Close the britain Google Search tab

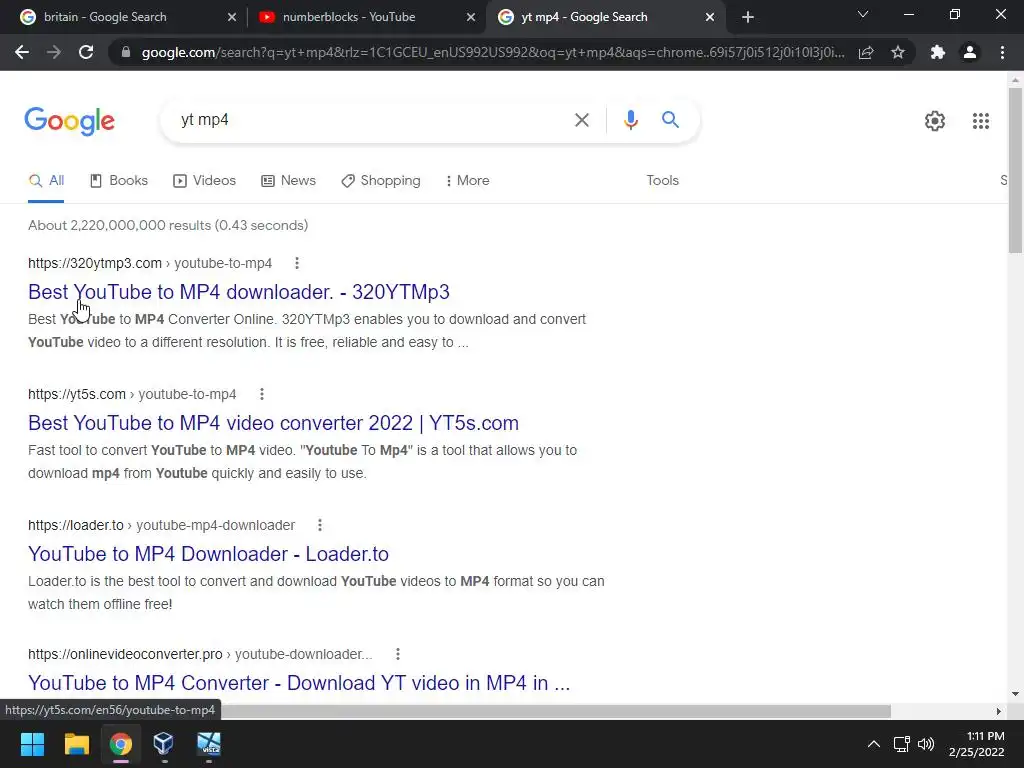(231, 18)
